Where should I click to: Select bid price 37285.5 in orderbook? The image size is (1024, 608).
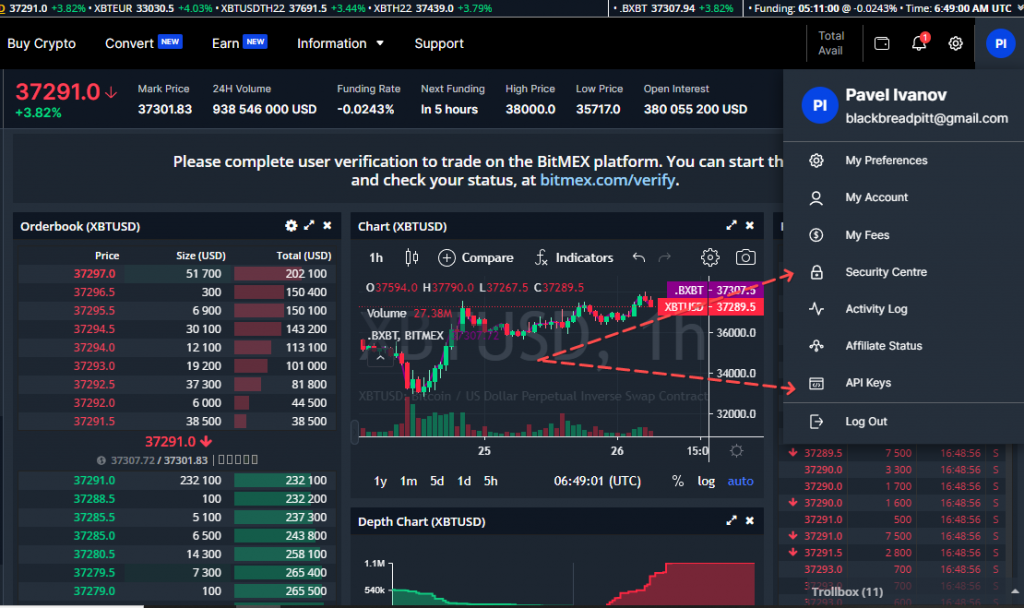[95, 517]
